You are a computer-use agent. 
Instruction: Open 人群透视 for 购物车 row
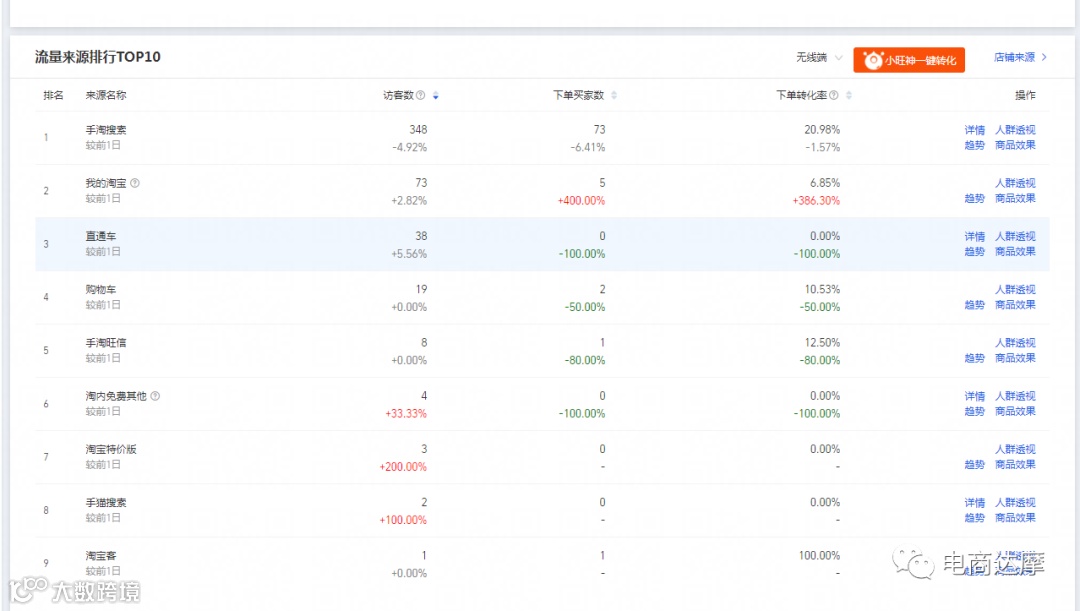[1015, 289]
